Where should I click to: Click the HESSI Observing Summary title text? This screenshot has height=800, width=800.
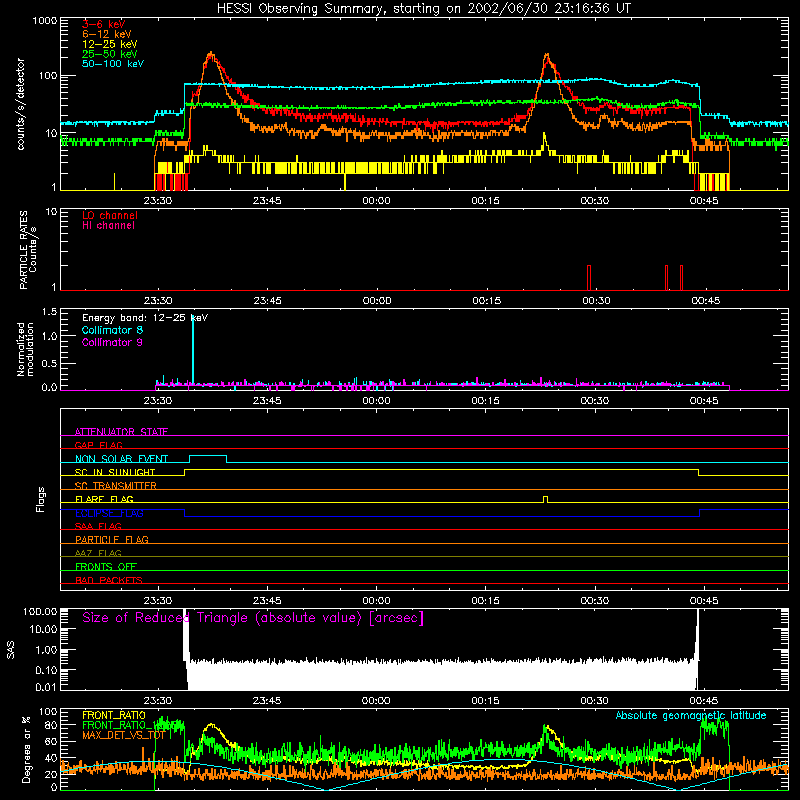[x=424, y=9]
